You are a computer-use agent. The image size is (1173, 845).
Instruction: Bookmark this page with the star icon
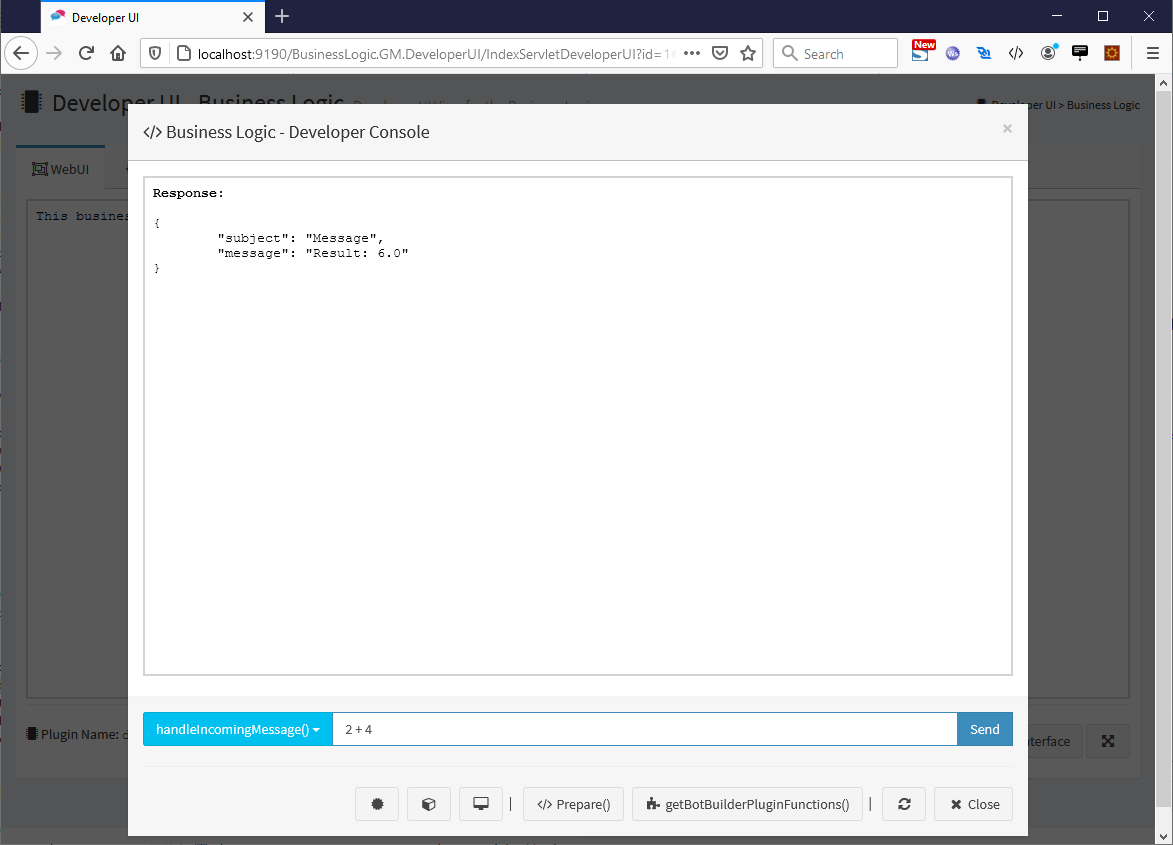point(748,54)
